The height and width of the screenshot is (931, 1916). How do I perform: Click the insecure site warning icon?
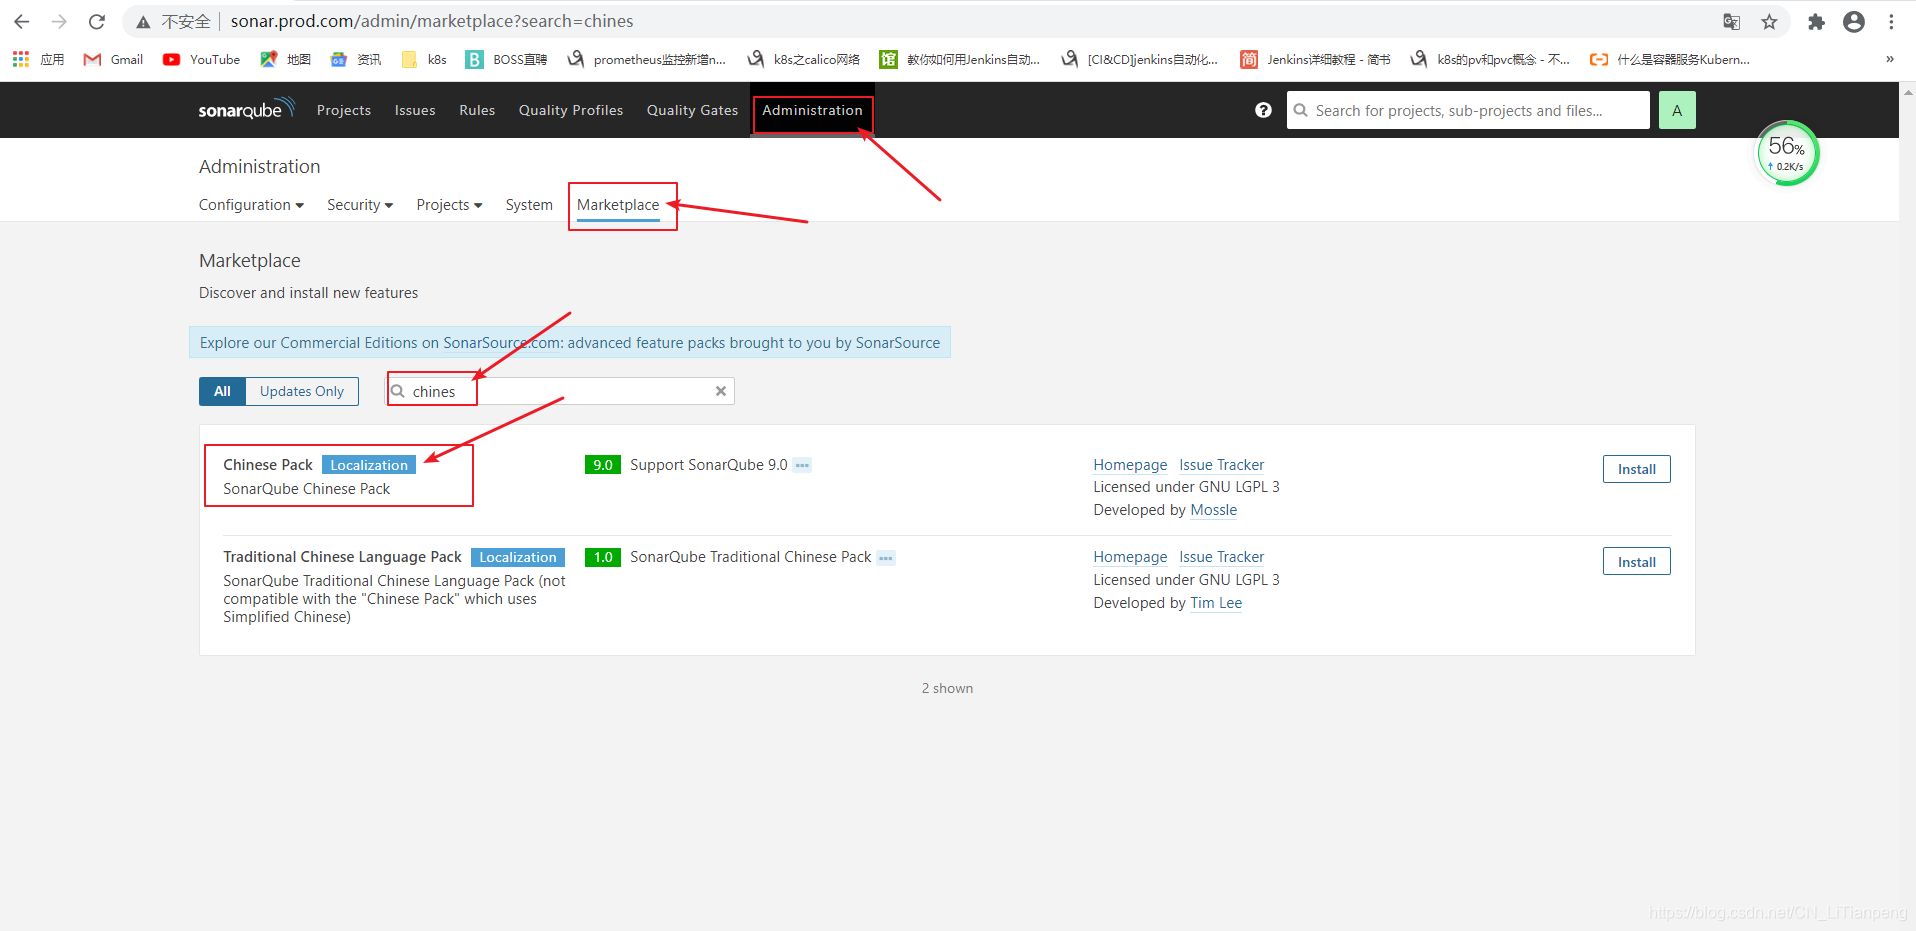(x=144, y=21)
